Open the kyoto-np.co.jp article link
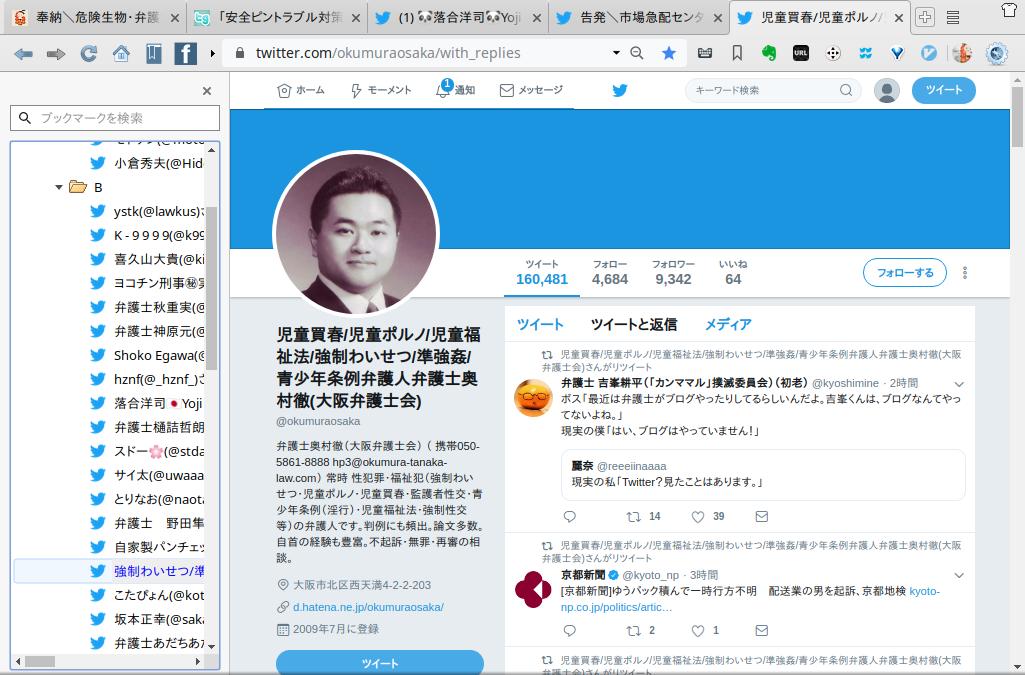1025x675 pixels. point(750,599)
